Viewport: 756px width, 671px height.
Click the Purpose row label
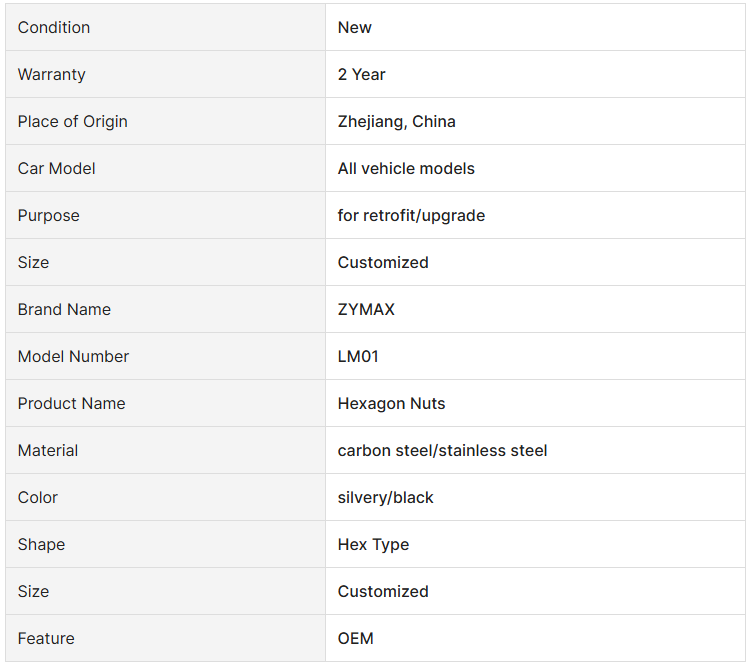[x=49, y=215]
